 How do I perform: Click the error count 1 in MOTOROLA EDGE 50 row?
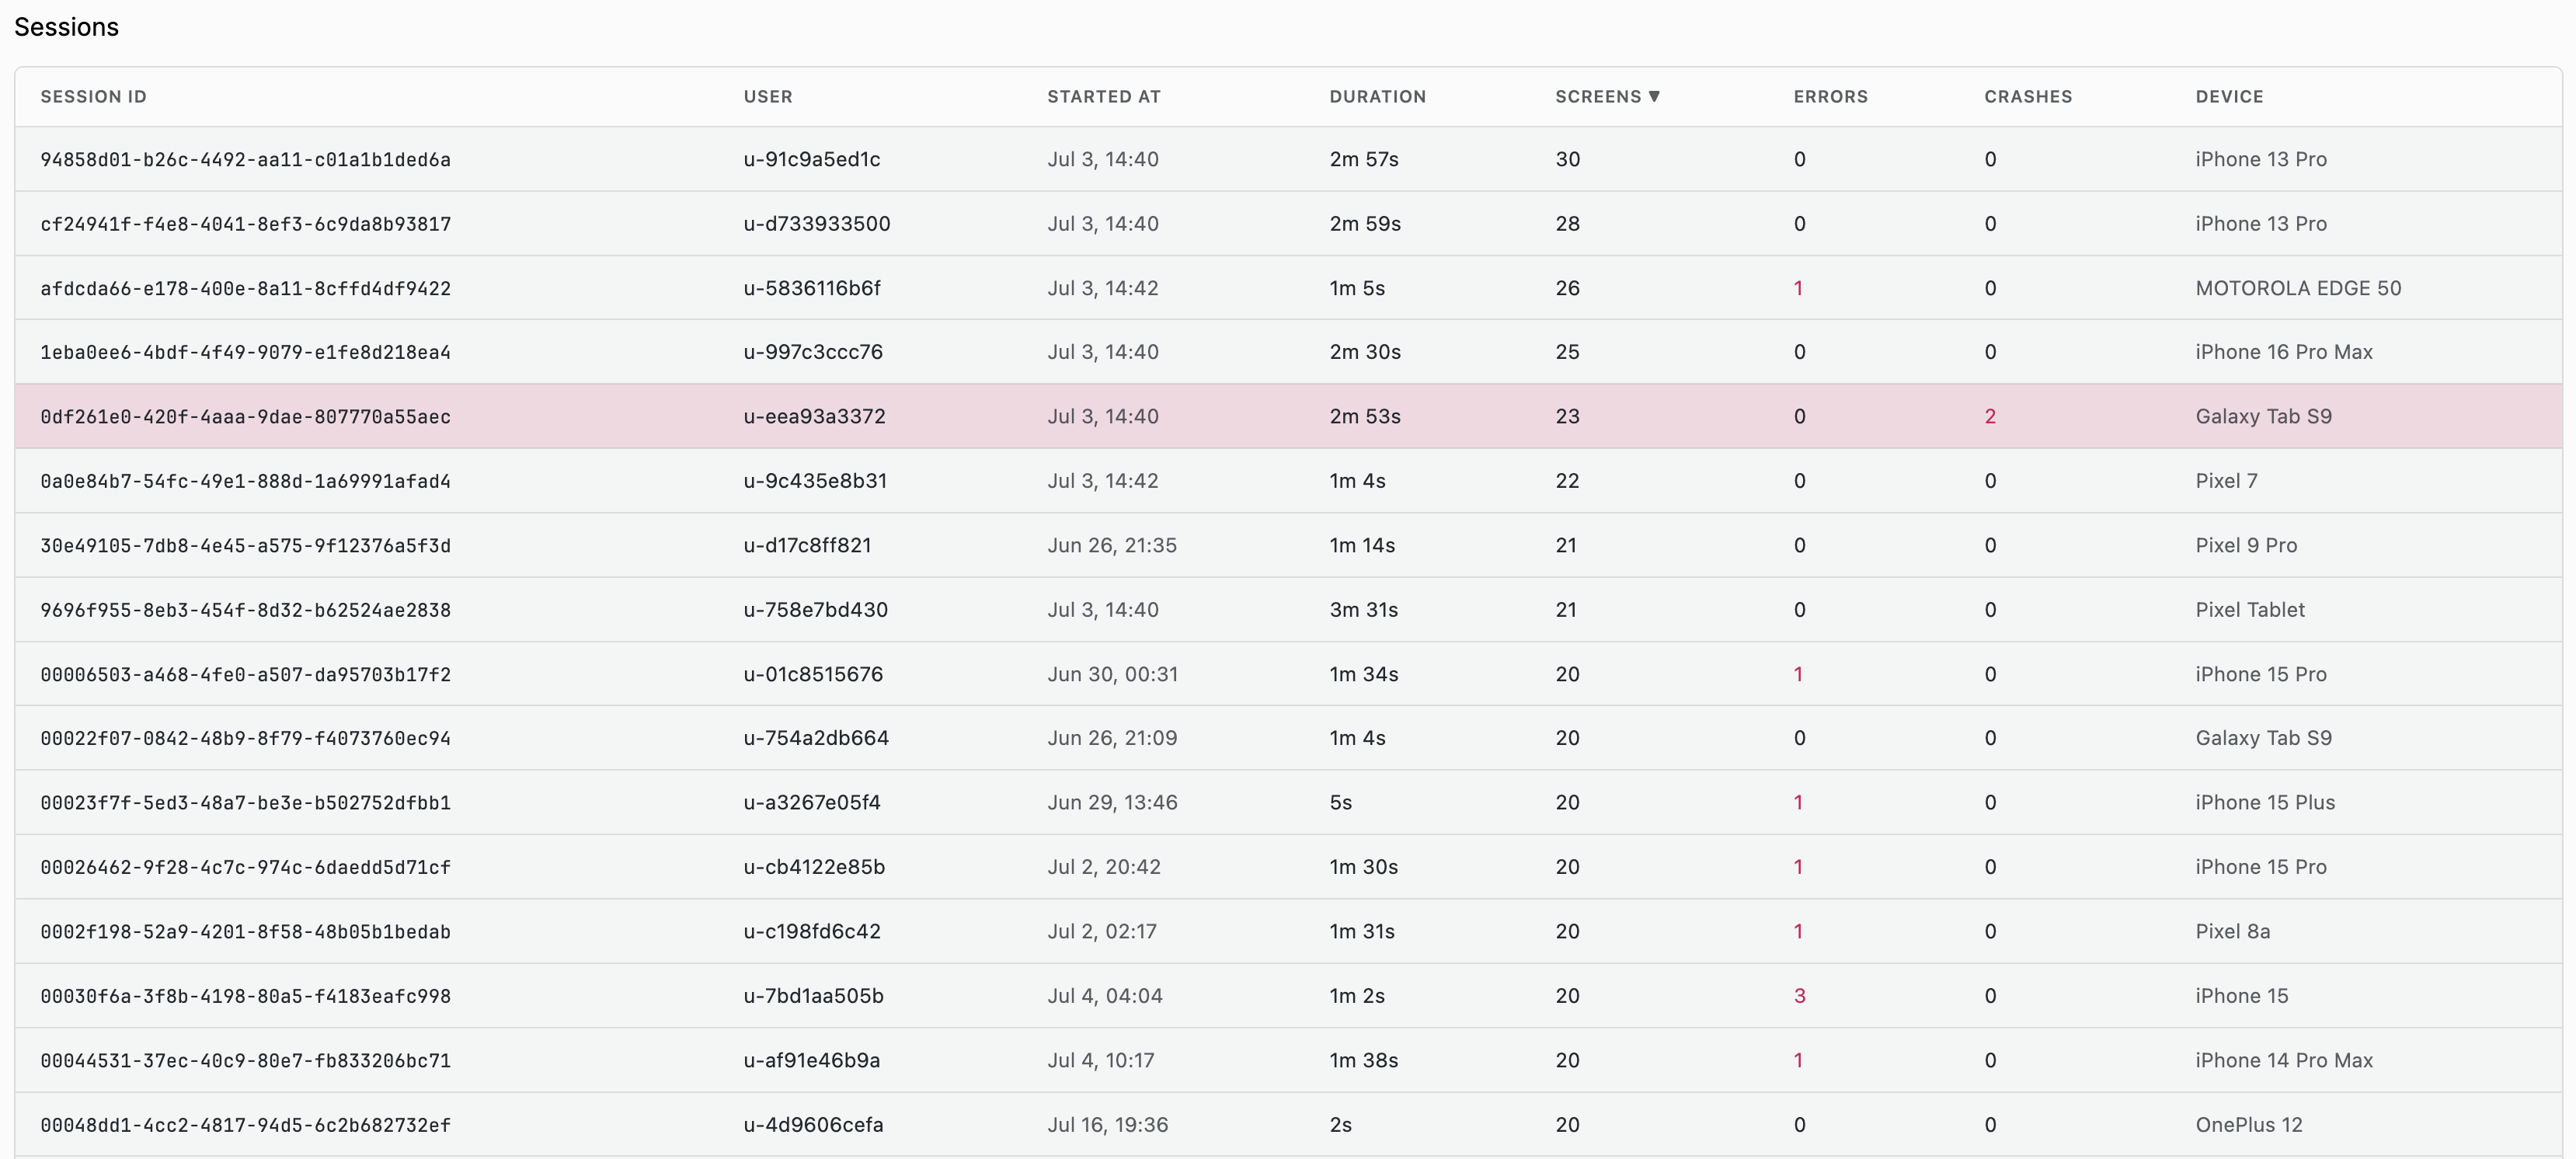(1798, 288)
